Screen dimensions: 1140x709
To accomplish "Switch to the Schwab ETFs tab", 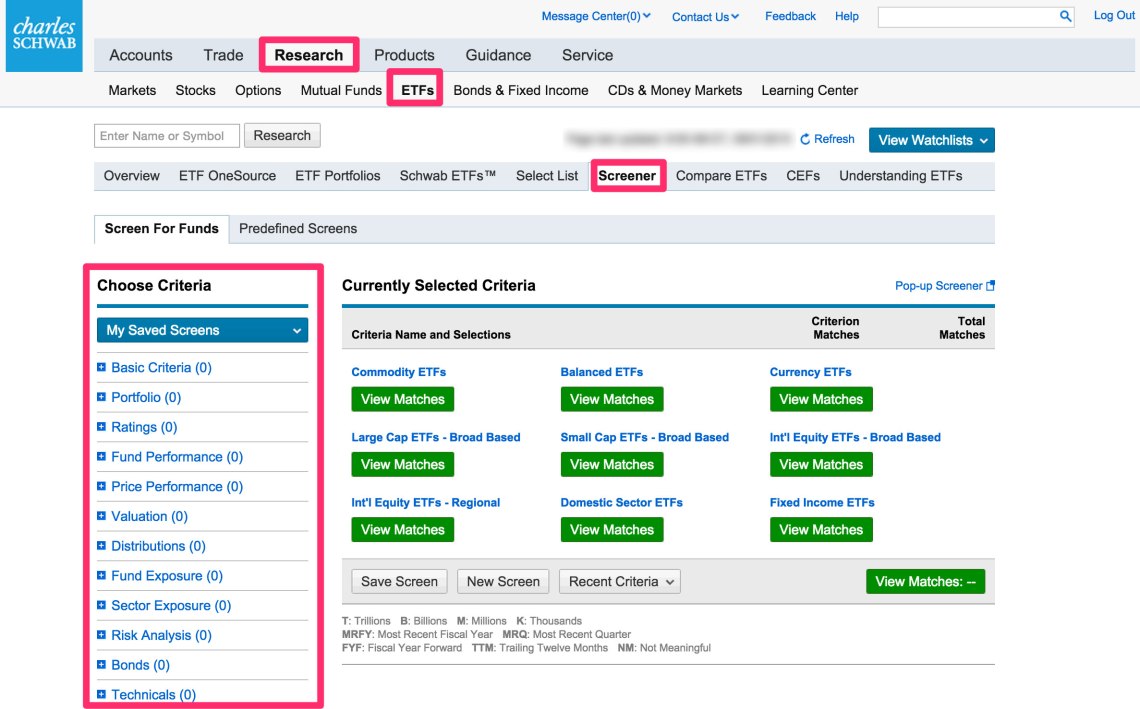I will (x=448, y=176).
